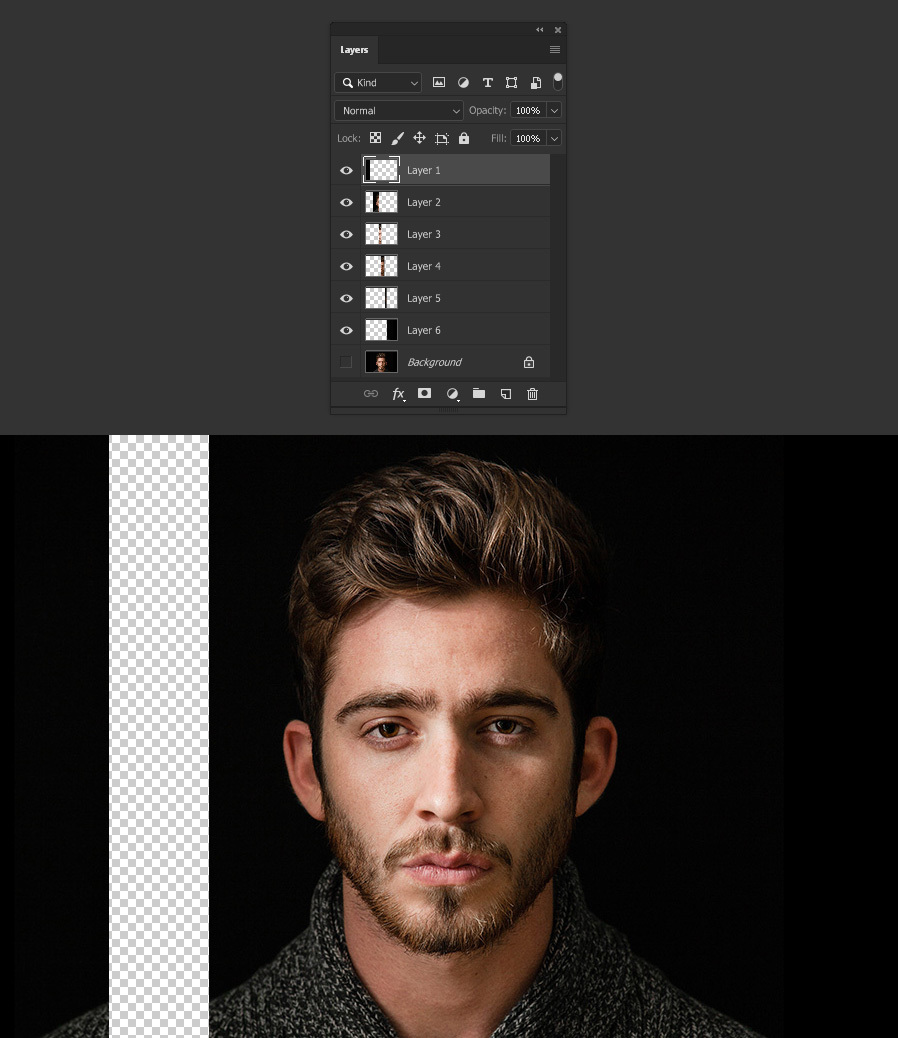Click Background layer lock icon
This screenshot has height=1038, width=898.
click(x=529, y=361)
